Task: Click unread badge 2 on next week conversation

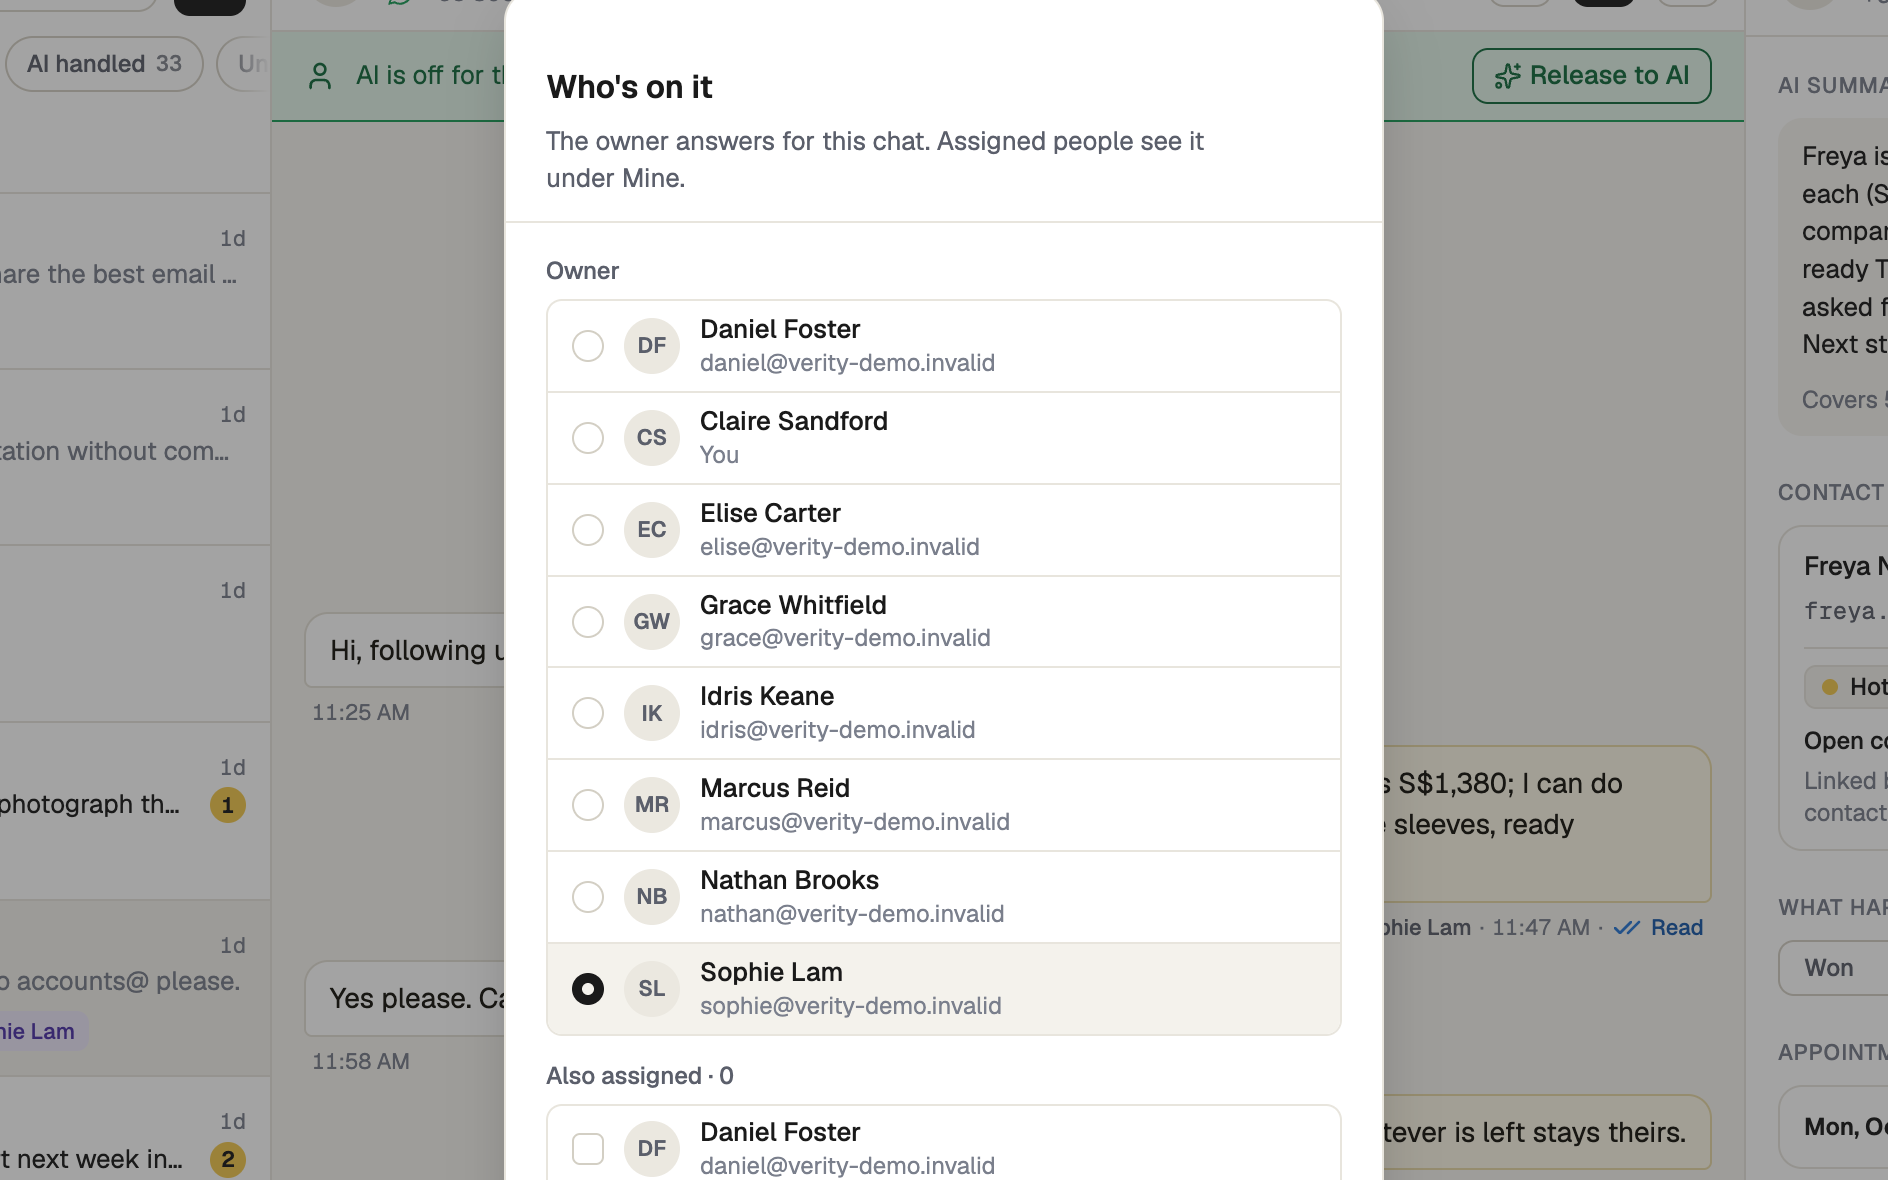Action: [x=228, y=1159]
